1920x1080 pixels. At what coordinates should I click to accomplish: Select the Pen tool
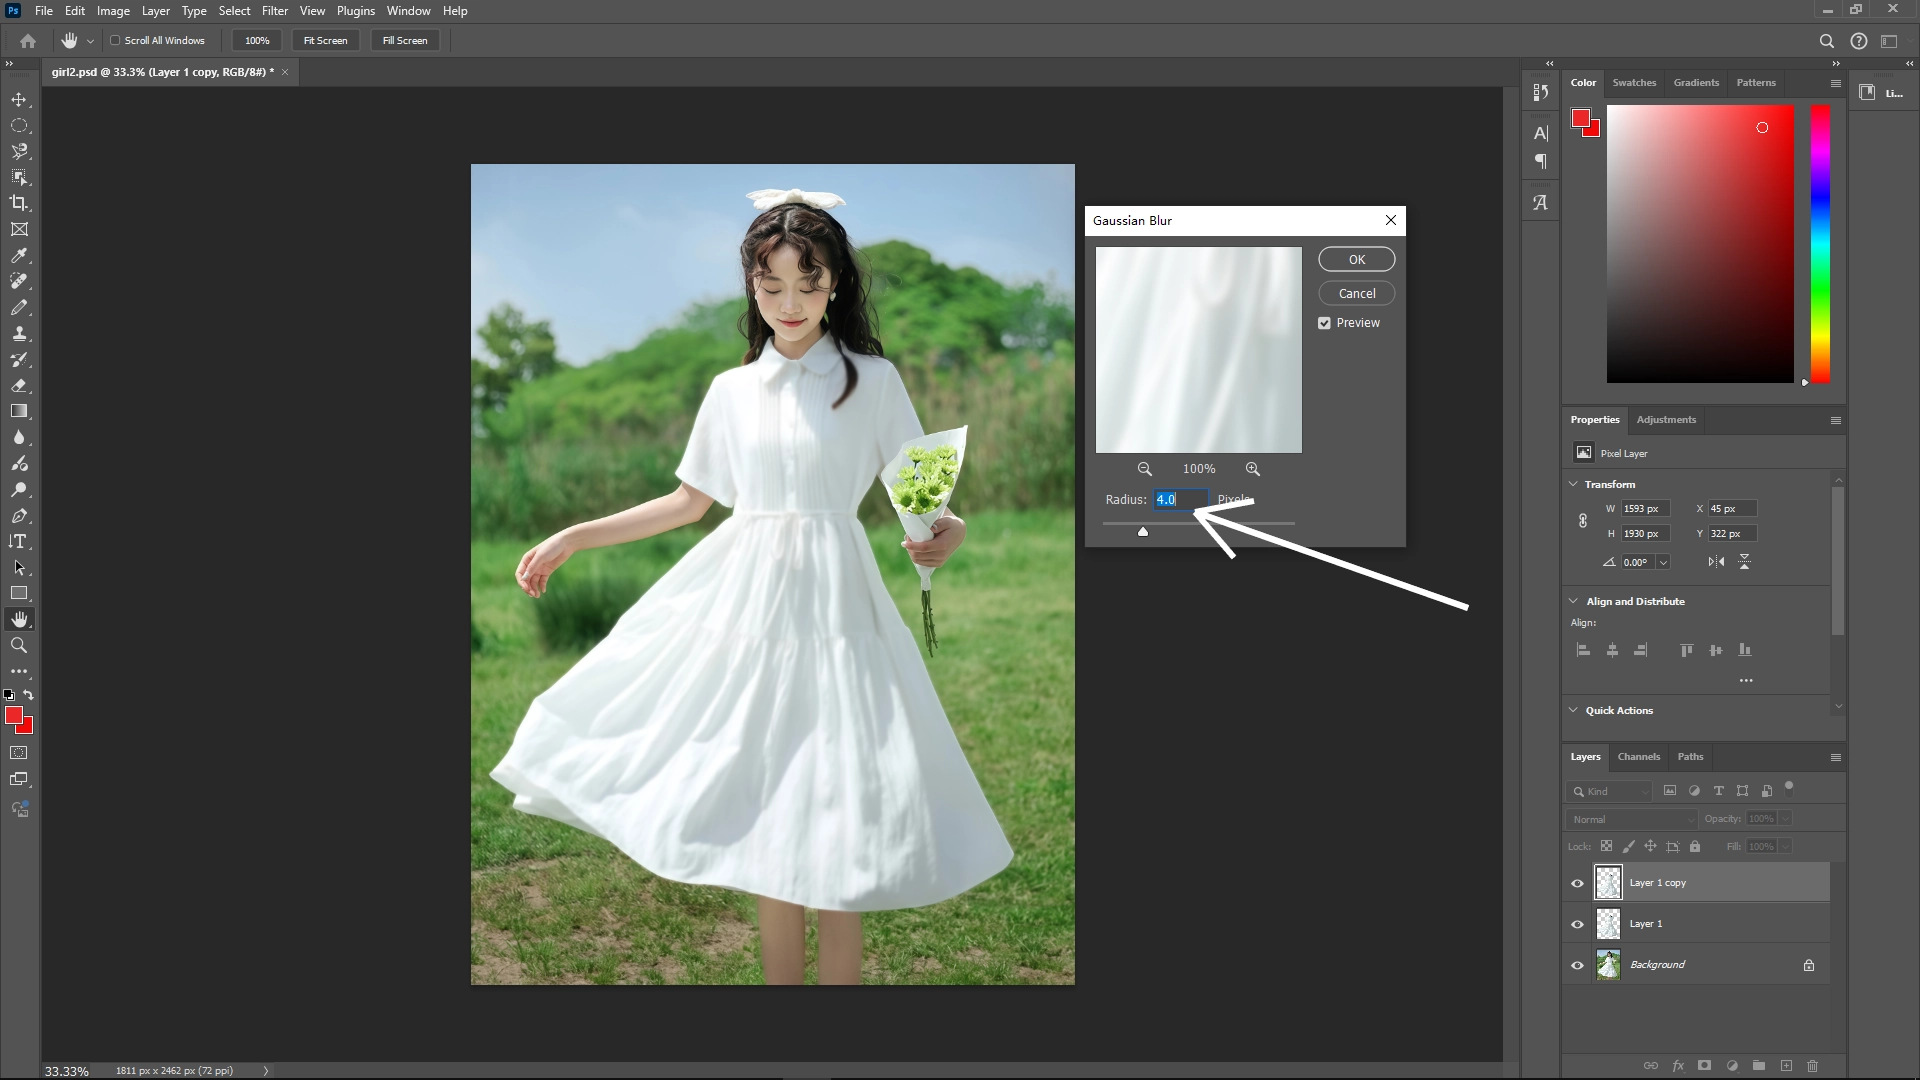[19, 516]
